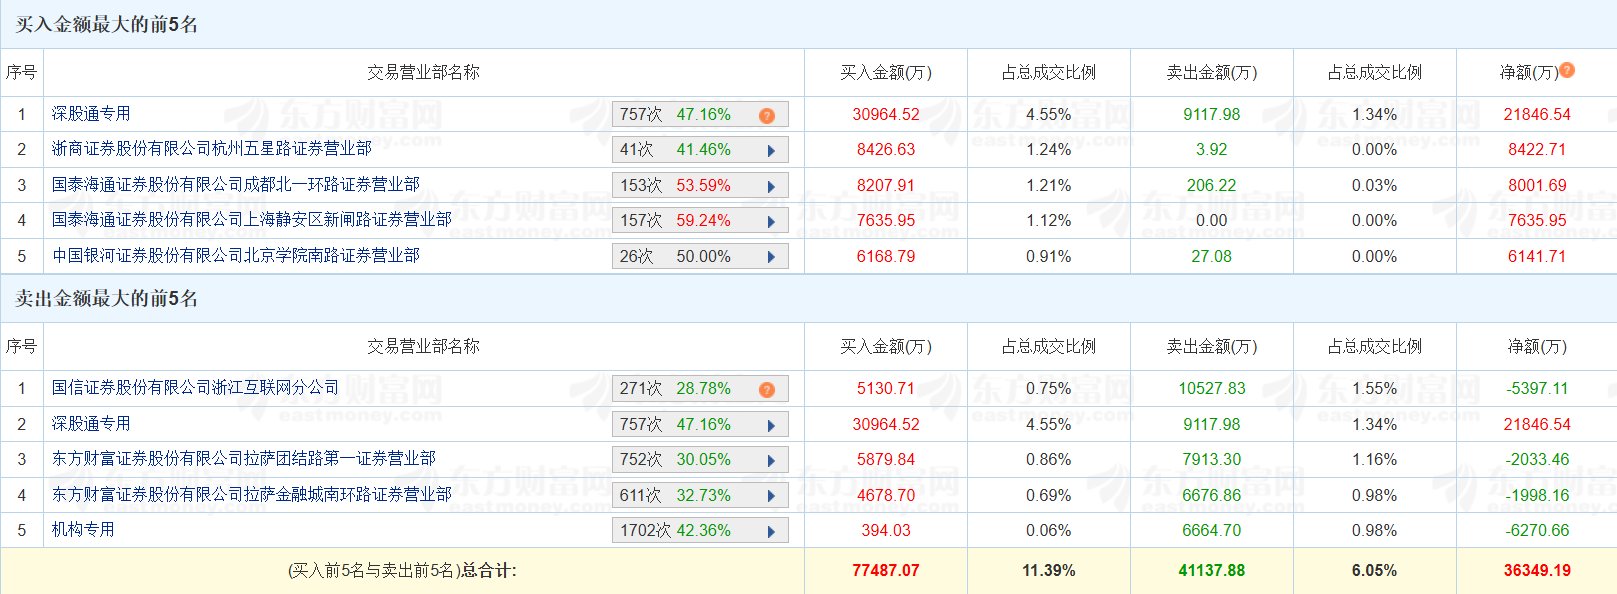Open 东方财富证券拉萨金融城南环路证券营业部 link
The width and height of the screenshot is (1617, 594).
[251, 495]
